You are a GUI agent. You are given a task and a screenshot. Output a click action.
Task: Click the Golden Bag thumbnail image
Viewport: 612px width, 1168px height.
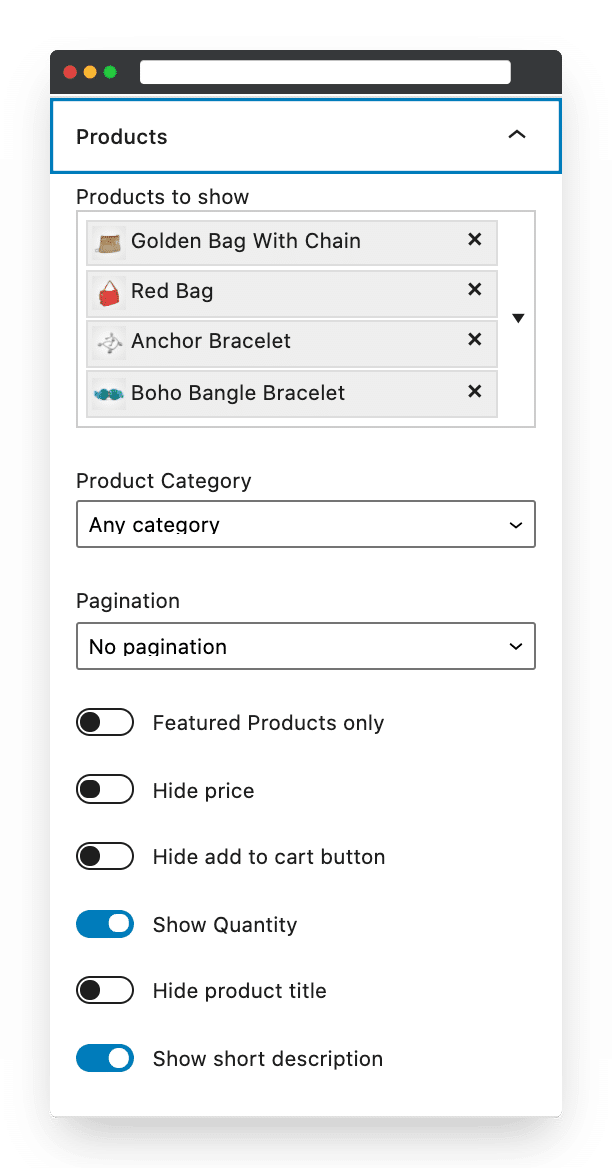coord(109,243)
